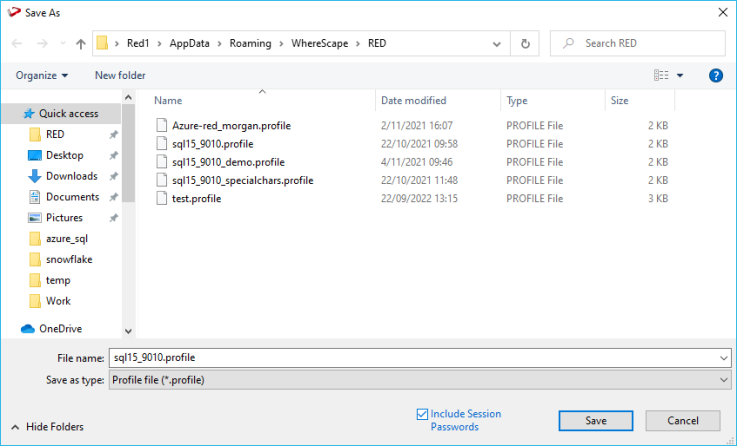
Task: Expand the address bar path dropdown
Action: pos(497,44)
